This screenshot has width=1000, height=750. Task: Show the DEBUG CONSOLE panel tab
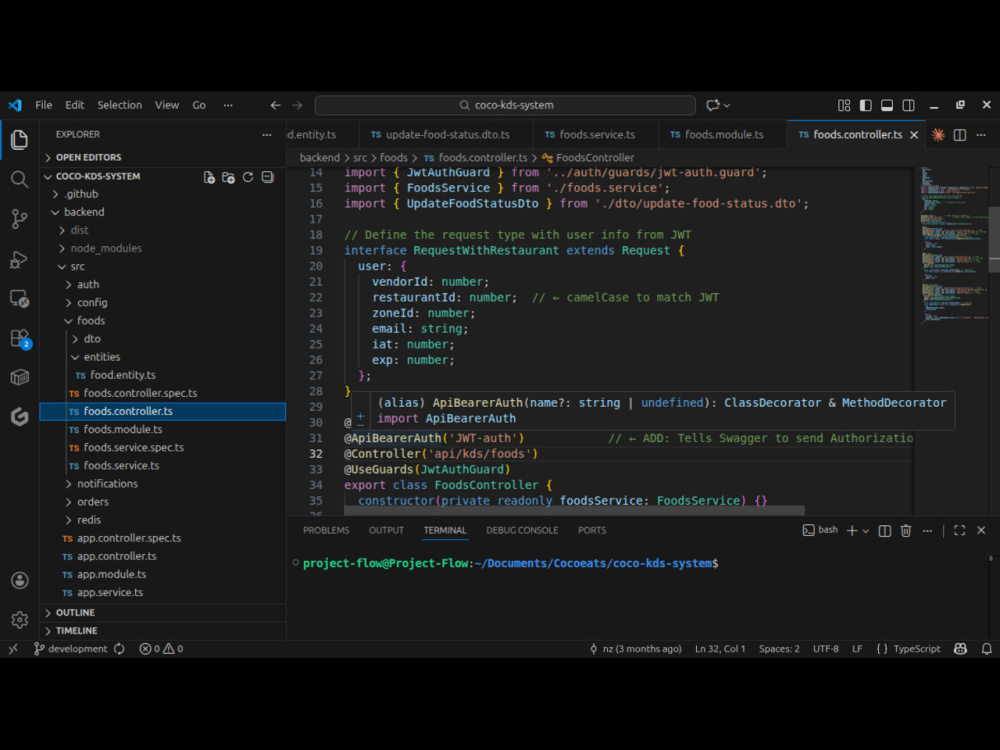[522, 531]
